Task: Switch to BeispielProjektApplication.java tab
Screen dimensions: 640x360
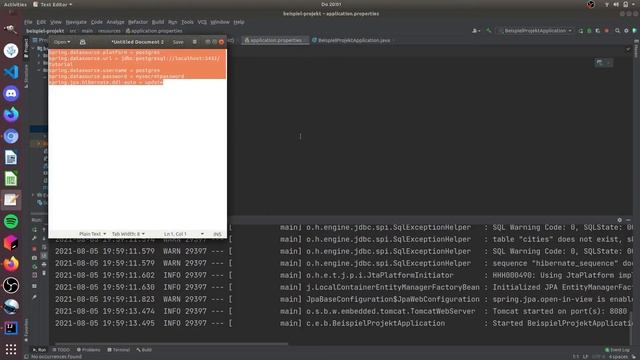Action: point(351,40)
